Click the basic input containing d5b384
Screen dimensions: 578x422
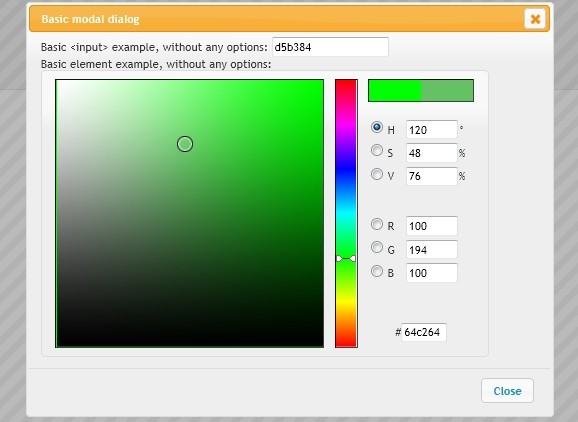pos(330,47)
